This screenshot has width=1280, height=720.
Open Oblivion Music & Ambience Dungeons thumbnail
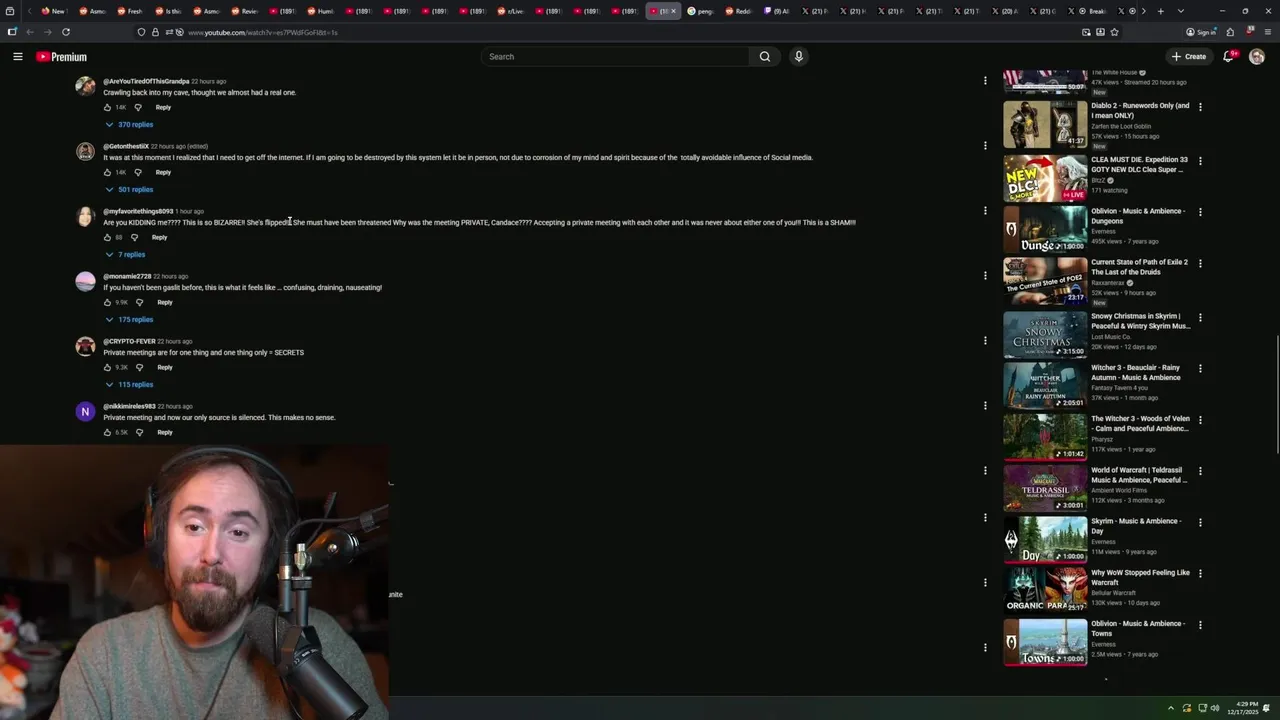[x=1045, y=229]
